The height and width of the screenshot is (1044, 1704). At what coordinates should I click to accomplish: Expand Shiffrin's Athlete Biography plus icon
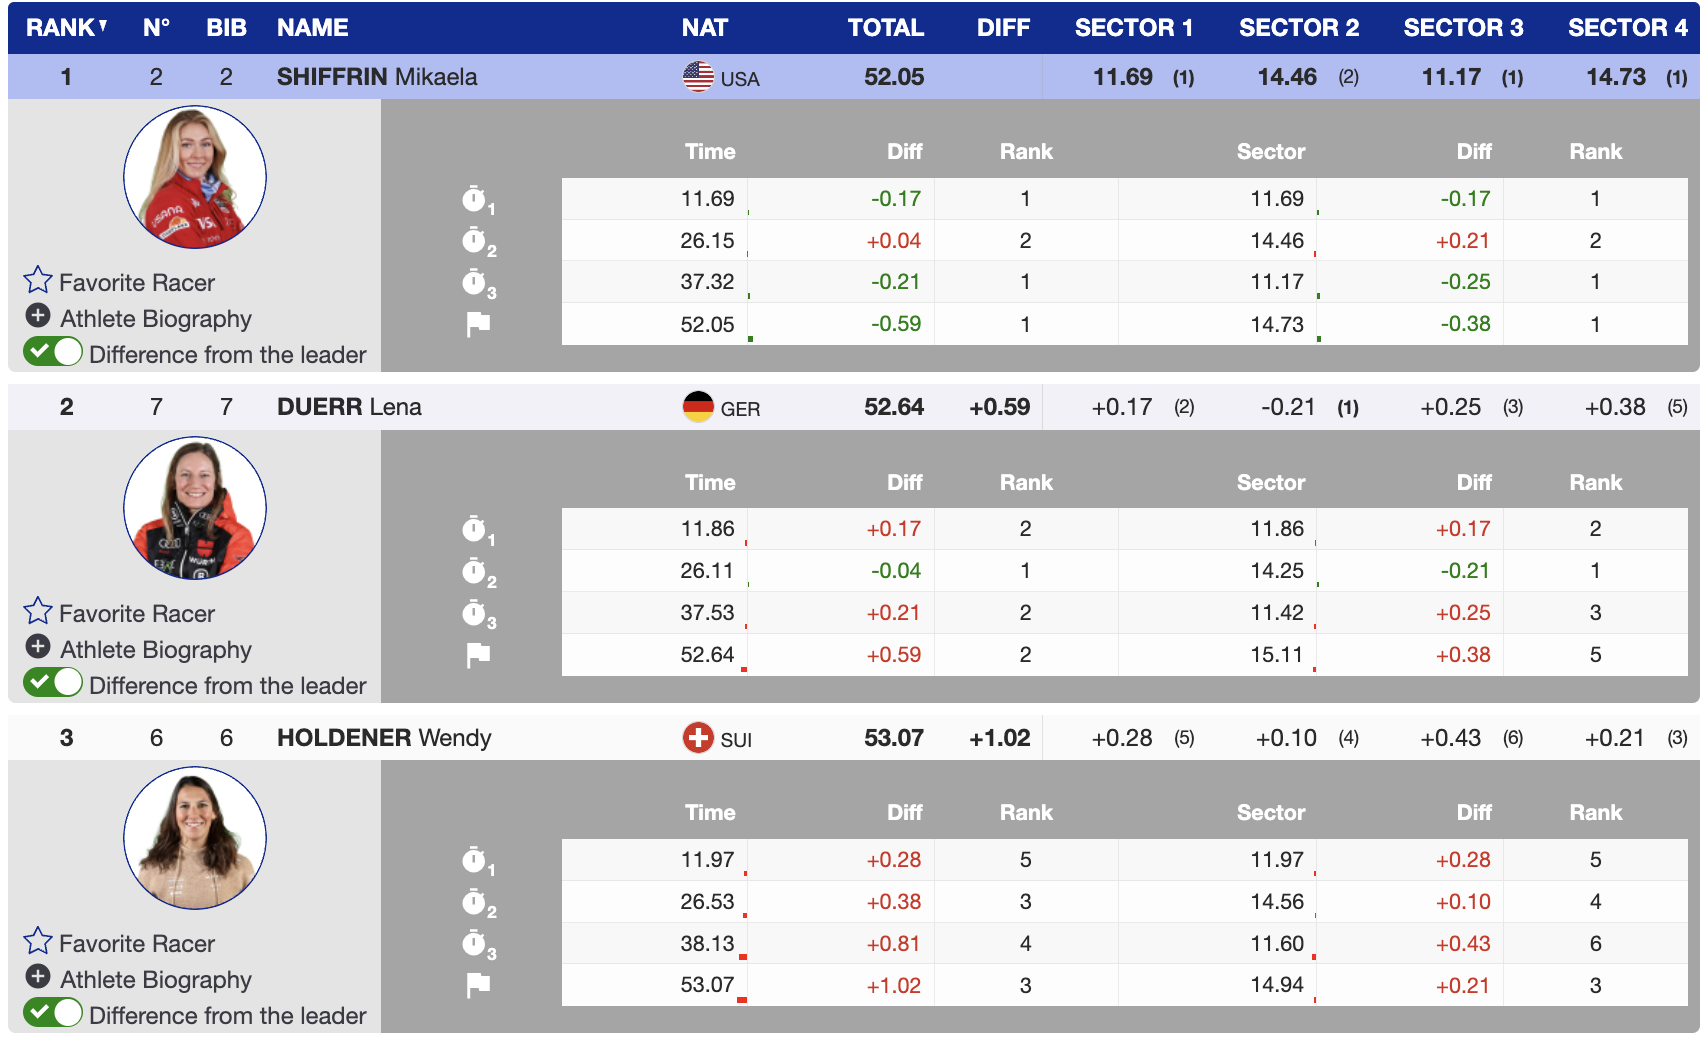click(x=38, y=316)
